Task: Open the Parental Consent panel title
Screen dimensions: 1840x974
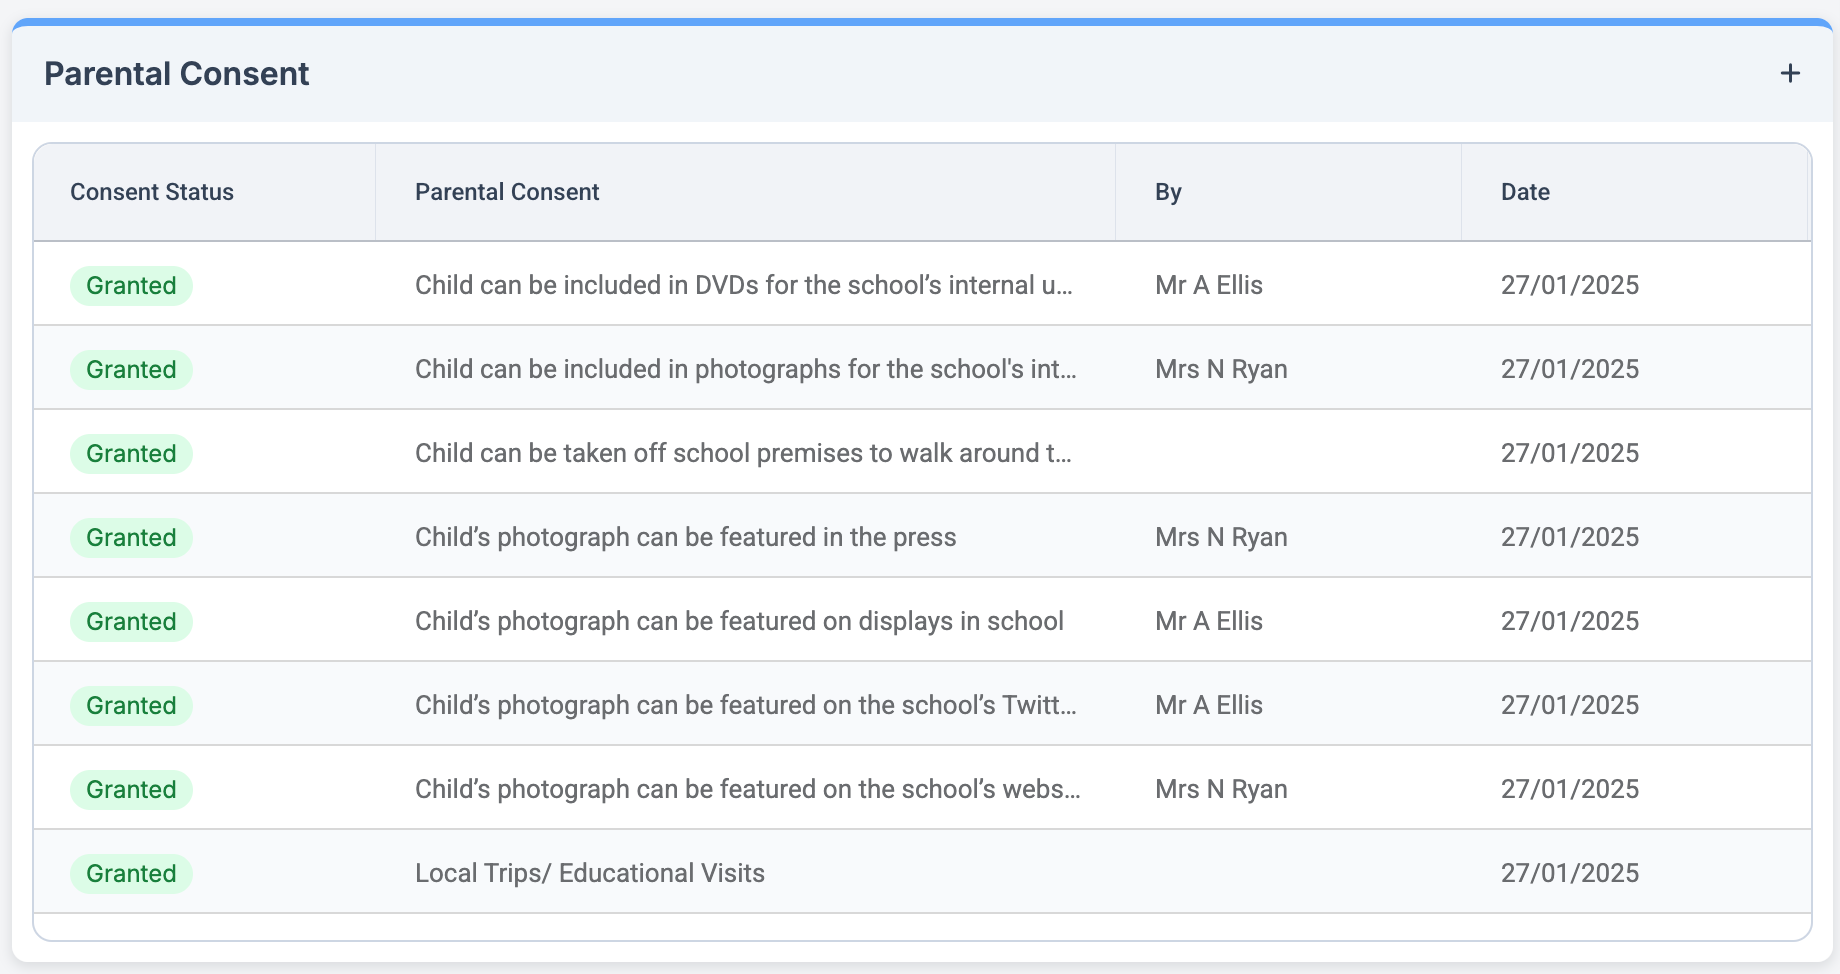Action: coord(176,72)
